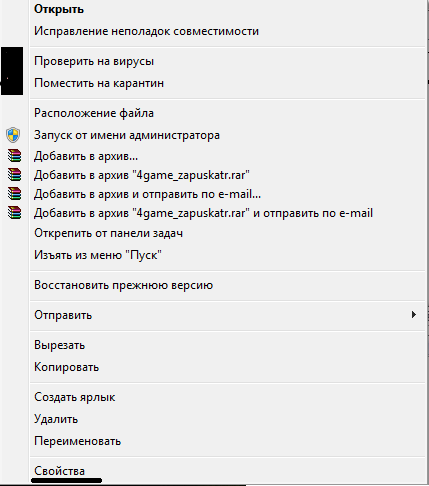Viewport: 429px width, 486px height.
Task: Choose "Поместить на карантин"
Action: point(99,83)
